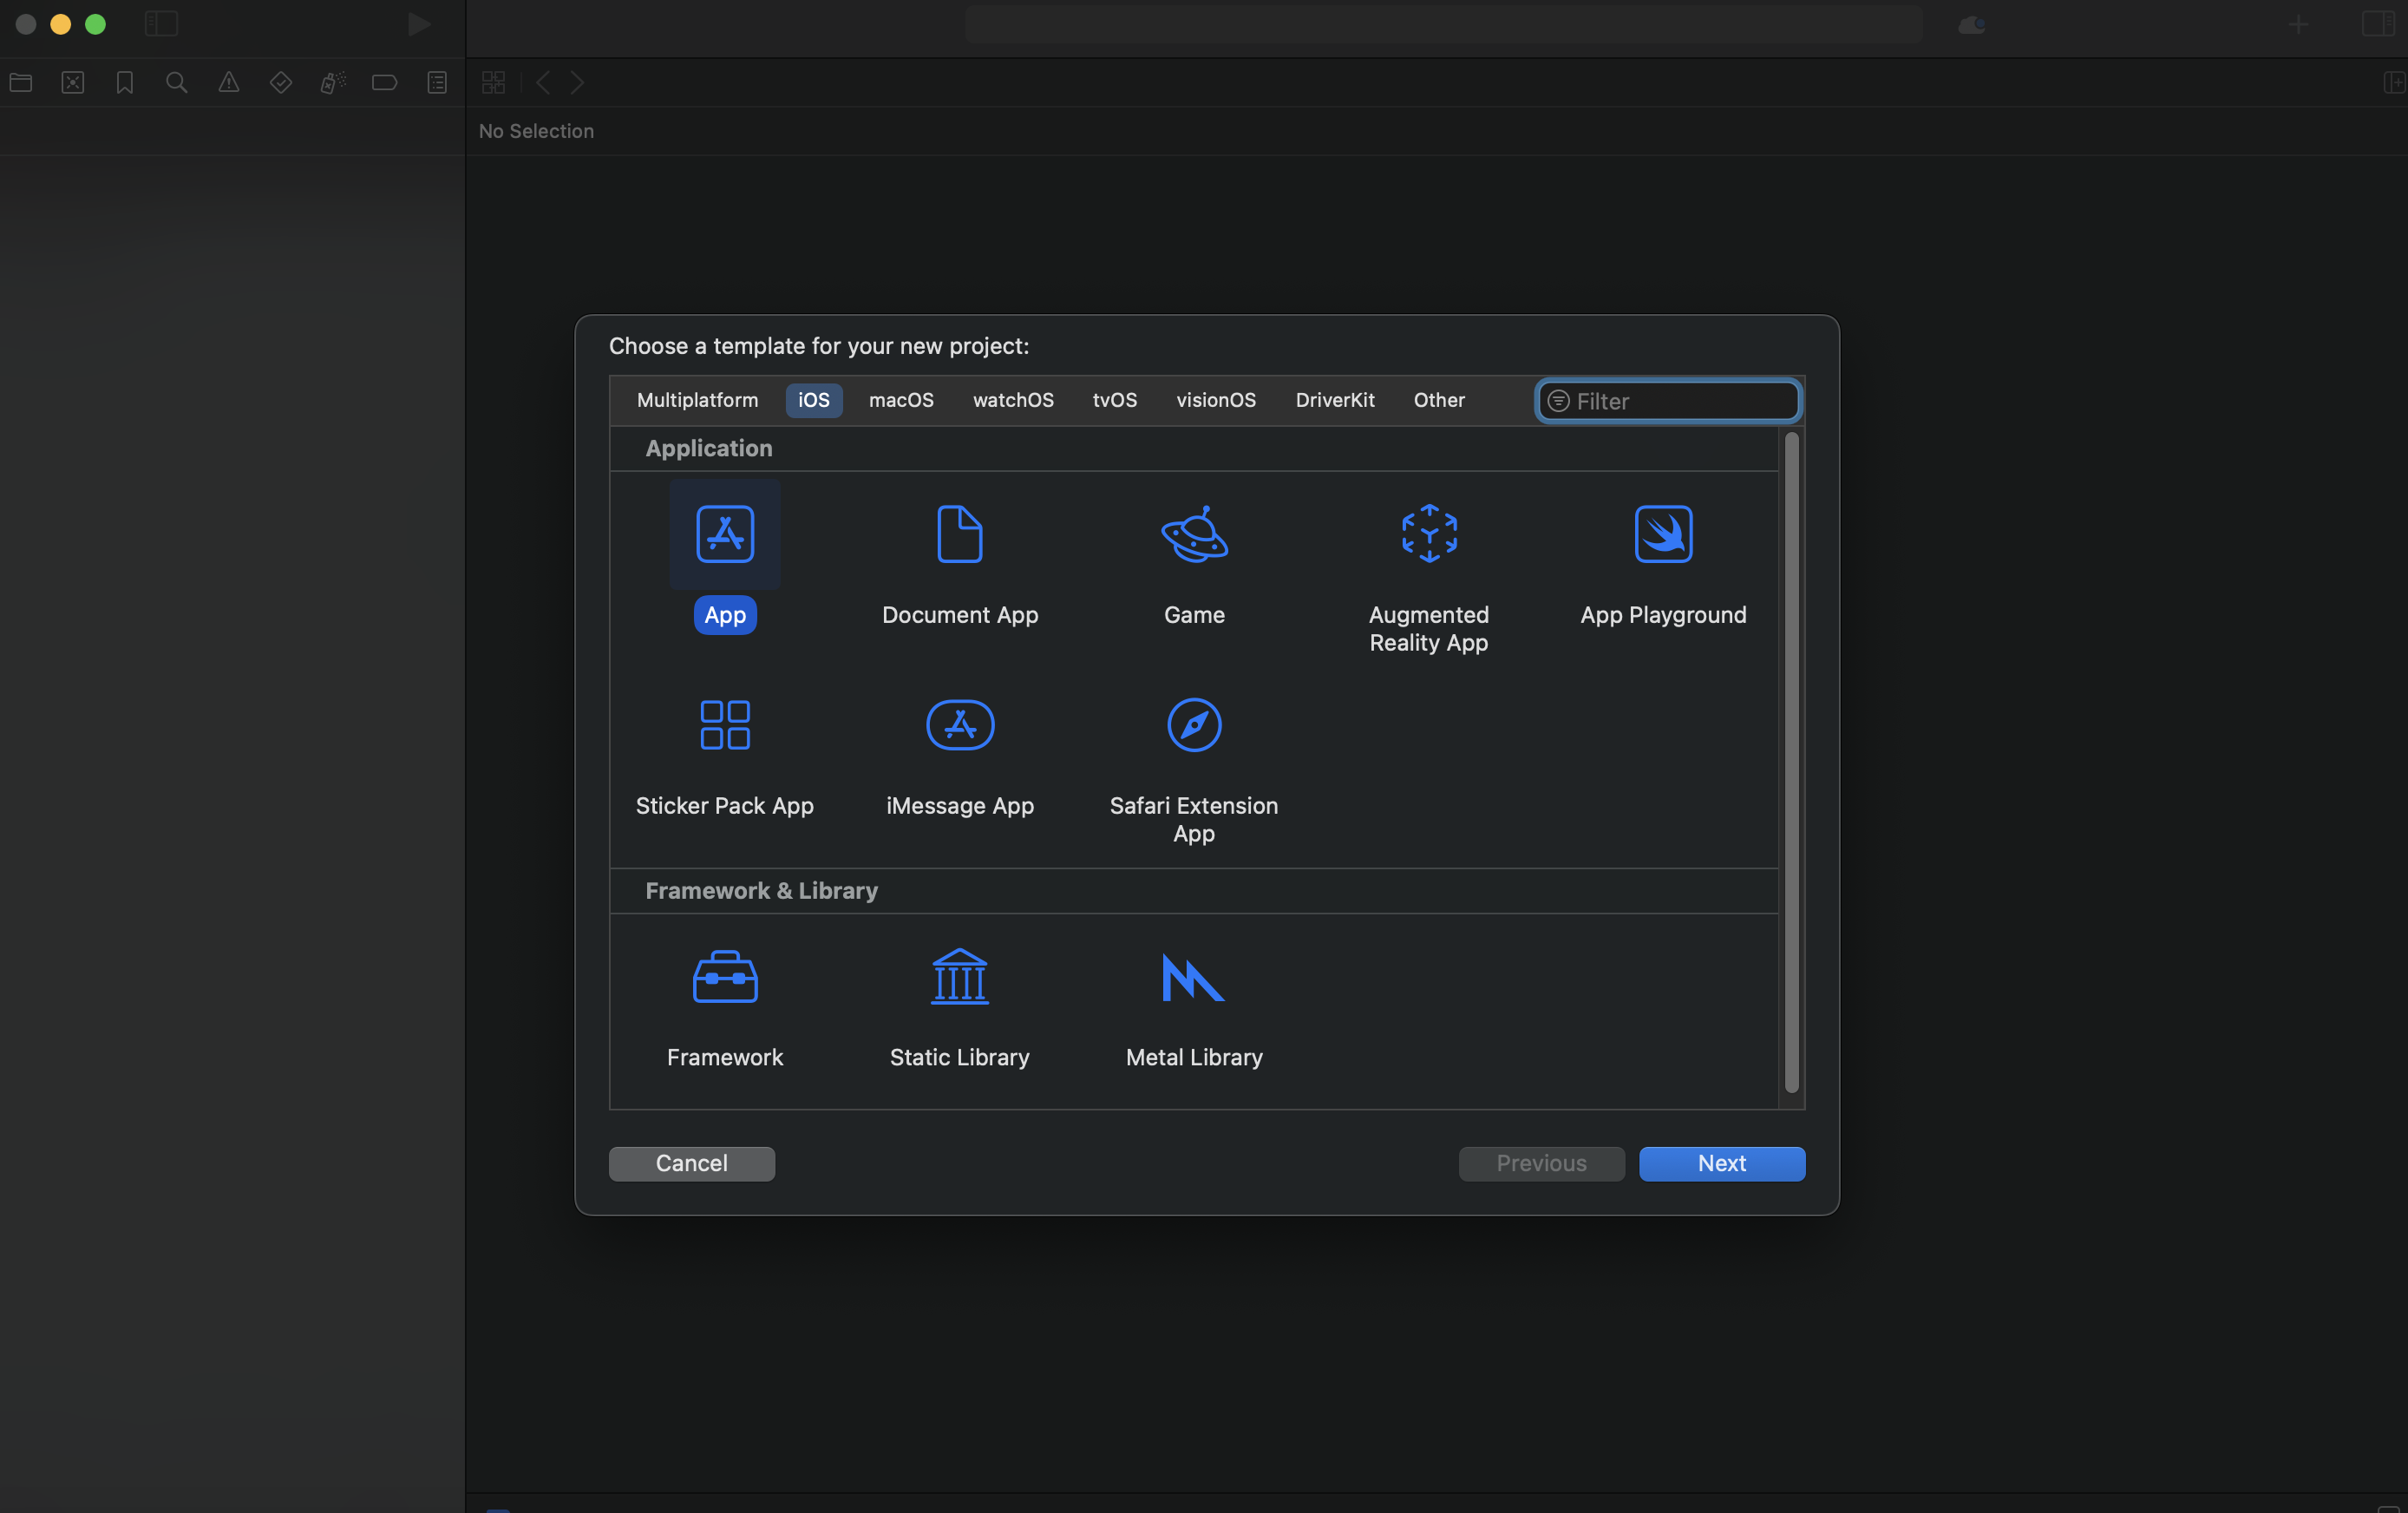
Task: Click the Next button
Action: pyautogui.click(x=1721, y=1163)
